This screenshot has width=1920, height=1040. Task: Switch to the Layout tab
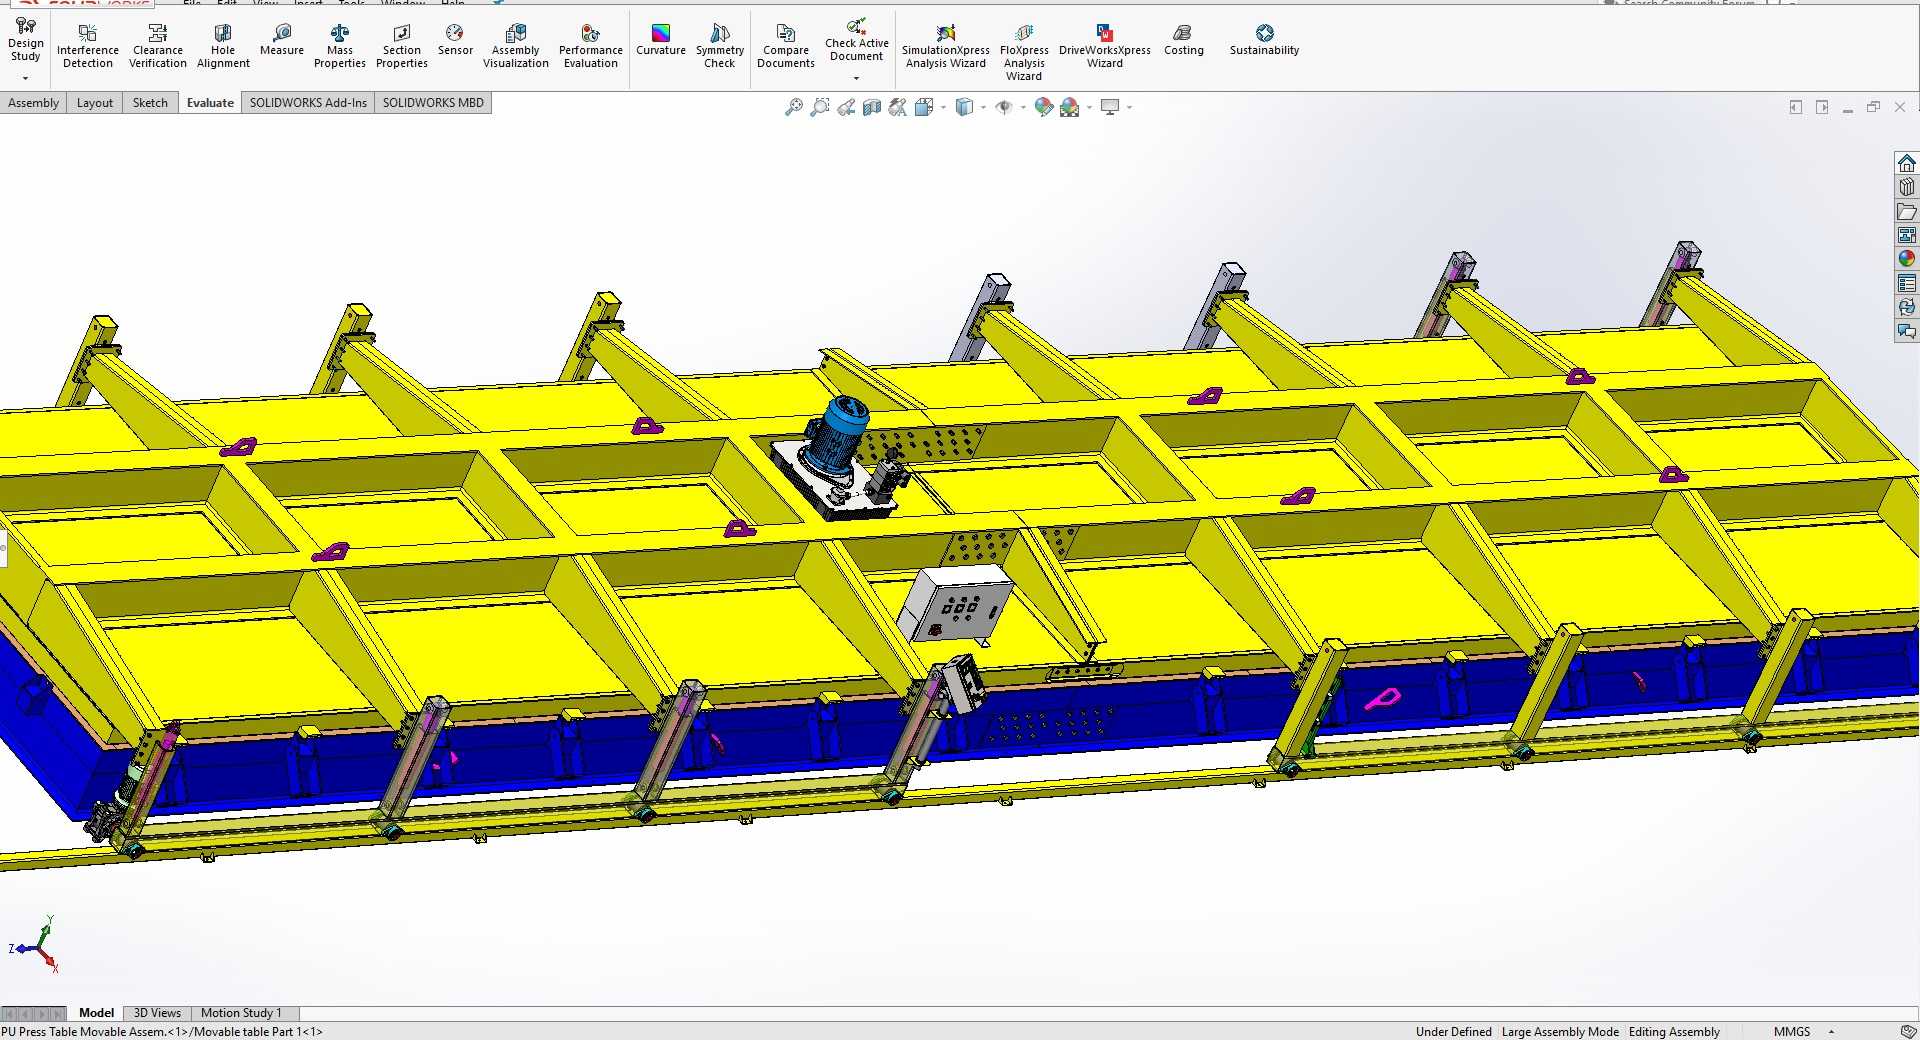coord(95,103)
